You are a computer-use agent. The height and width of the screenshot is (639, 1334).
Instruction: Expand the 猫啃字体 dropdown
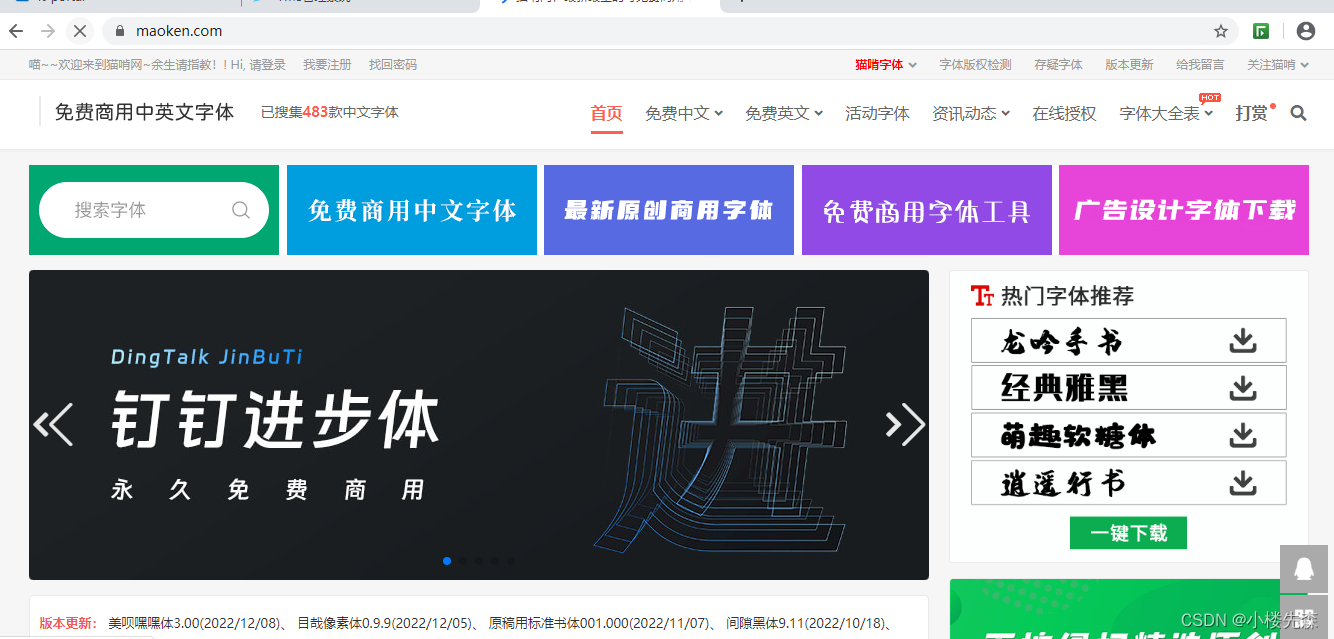tap(886, 65)
